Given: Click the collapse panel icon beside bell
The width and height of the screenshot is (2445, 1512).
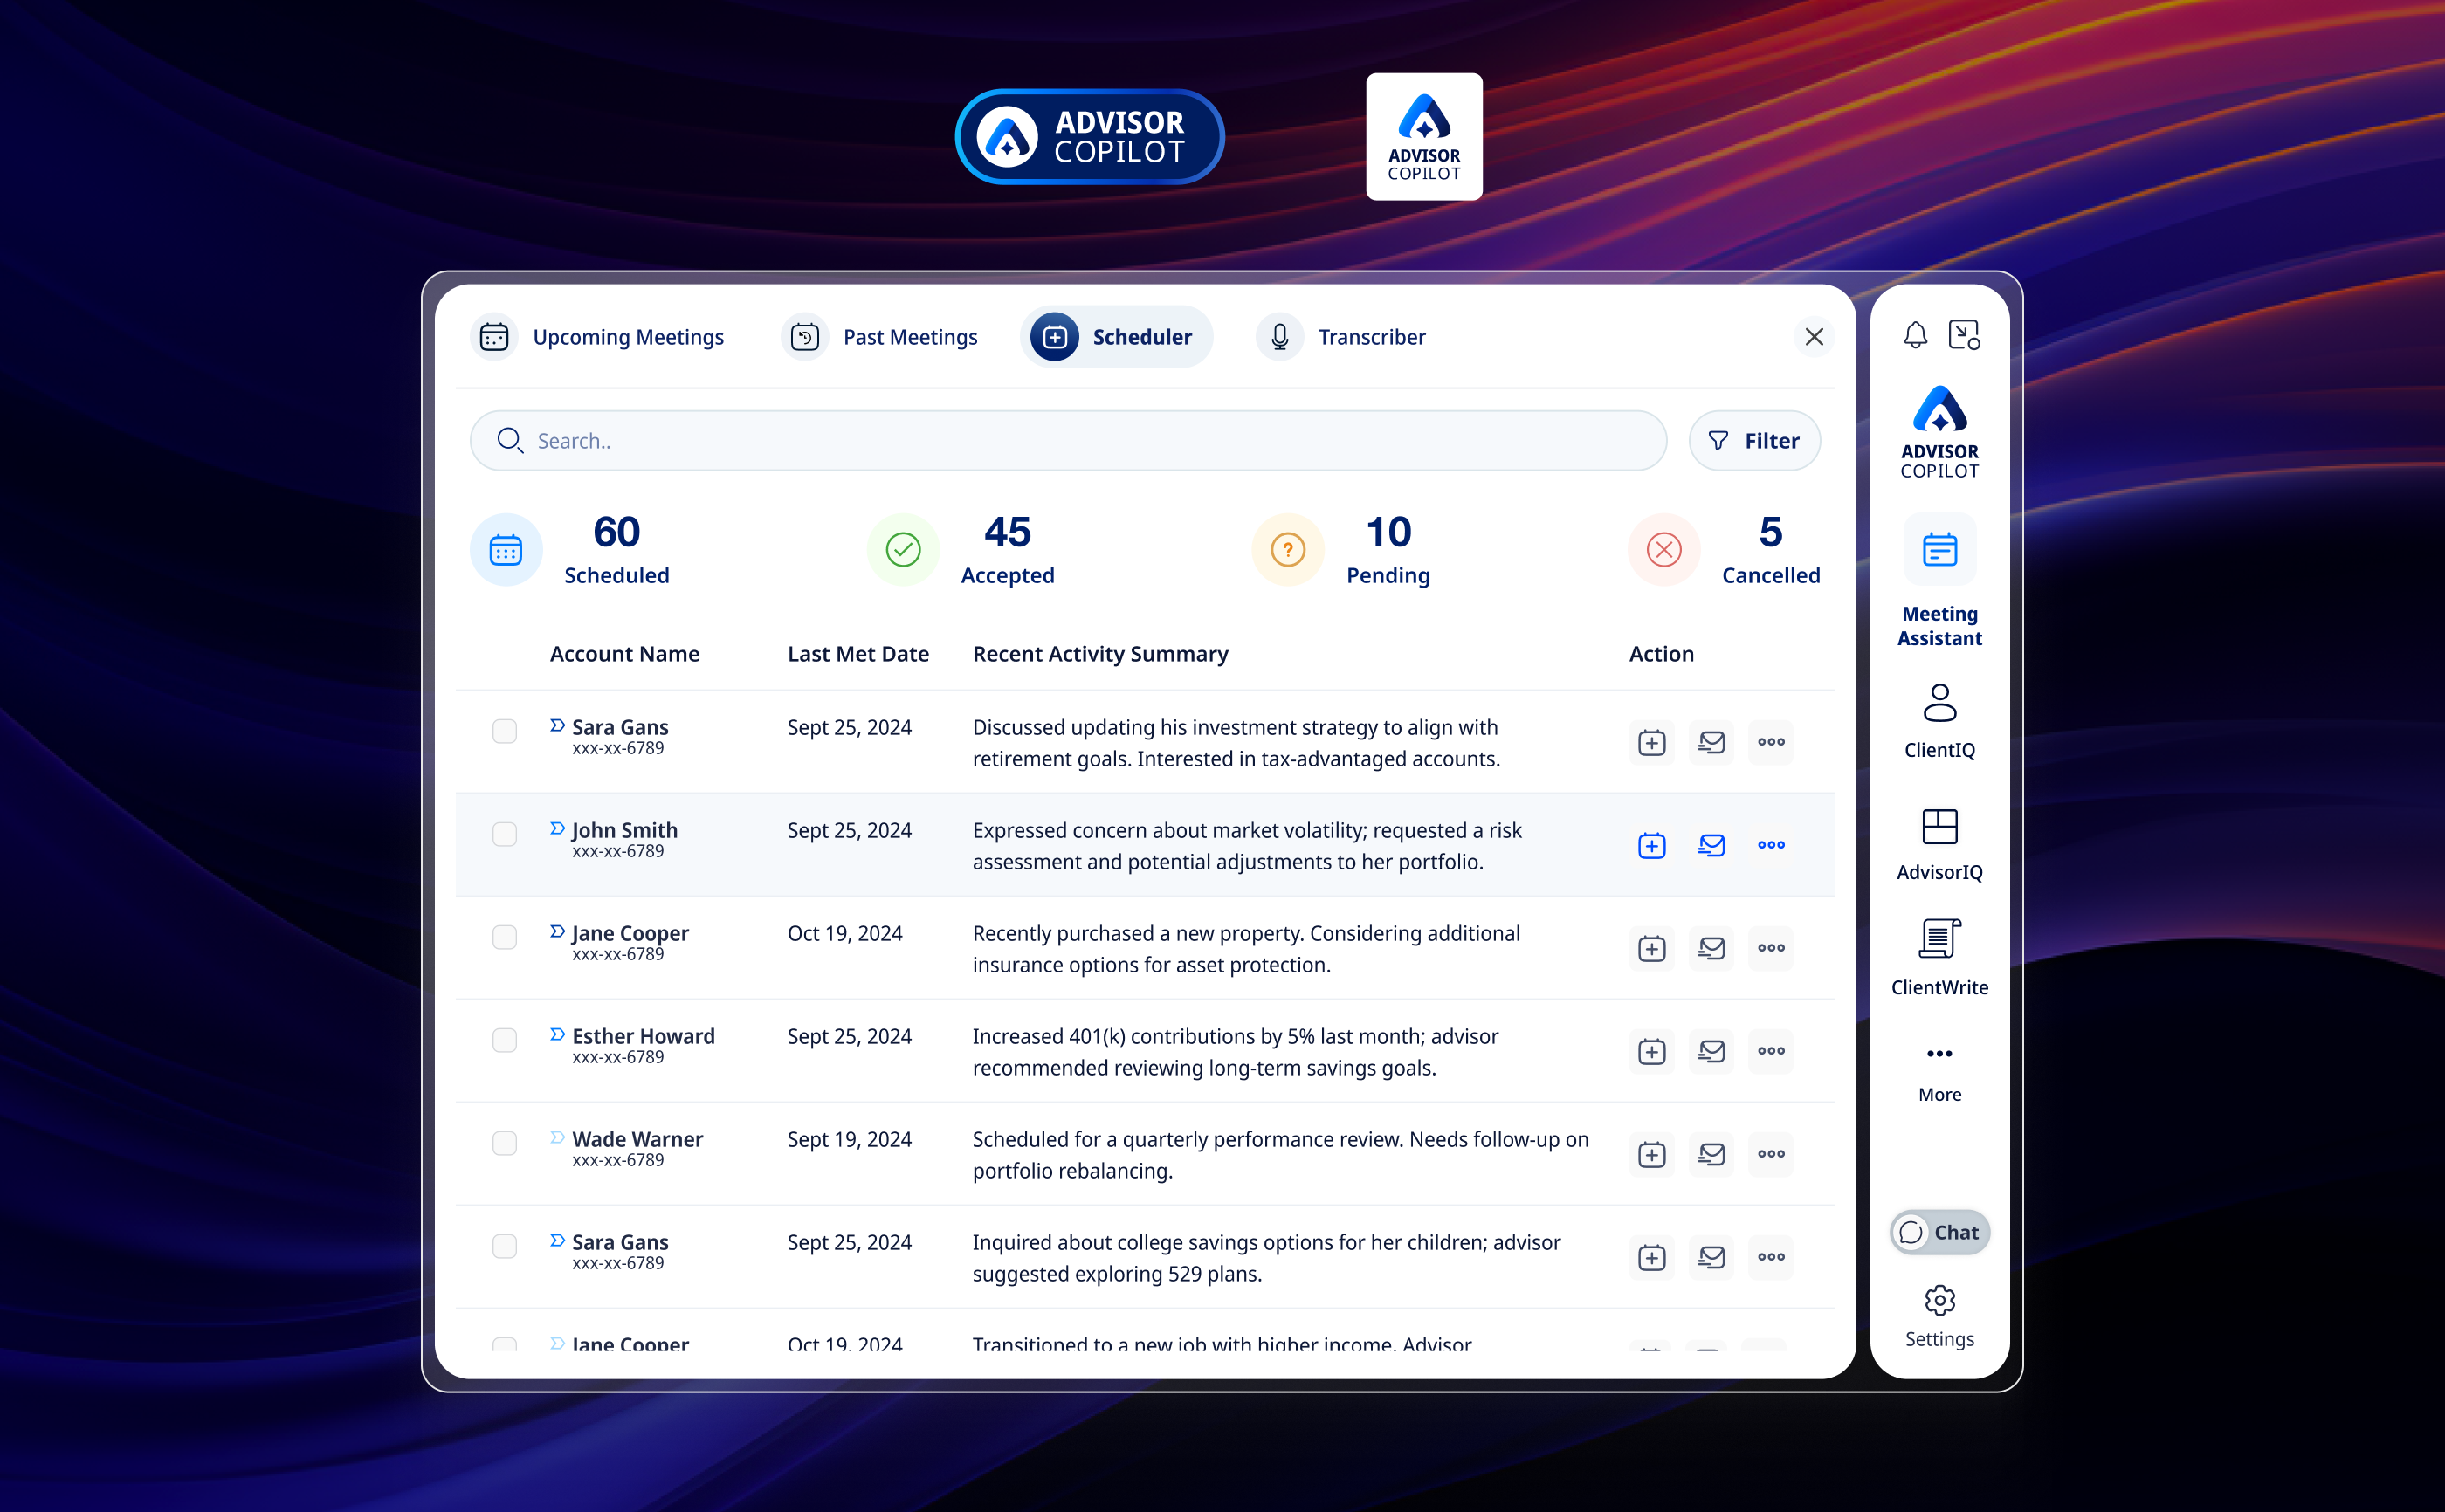Looking at the screenshot, I should click(x=1963, y=335).
